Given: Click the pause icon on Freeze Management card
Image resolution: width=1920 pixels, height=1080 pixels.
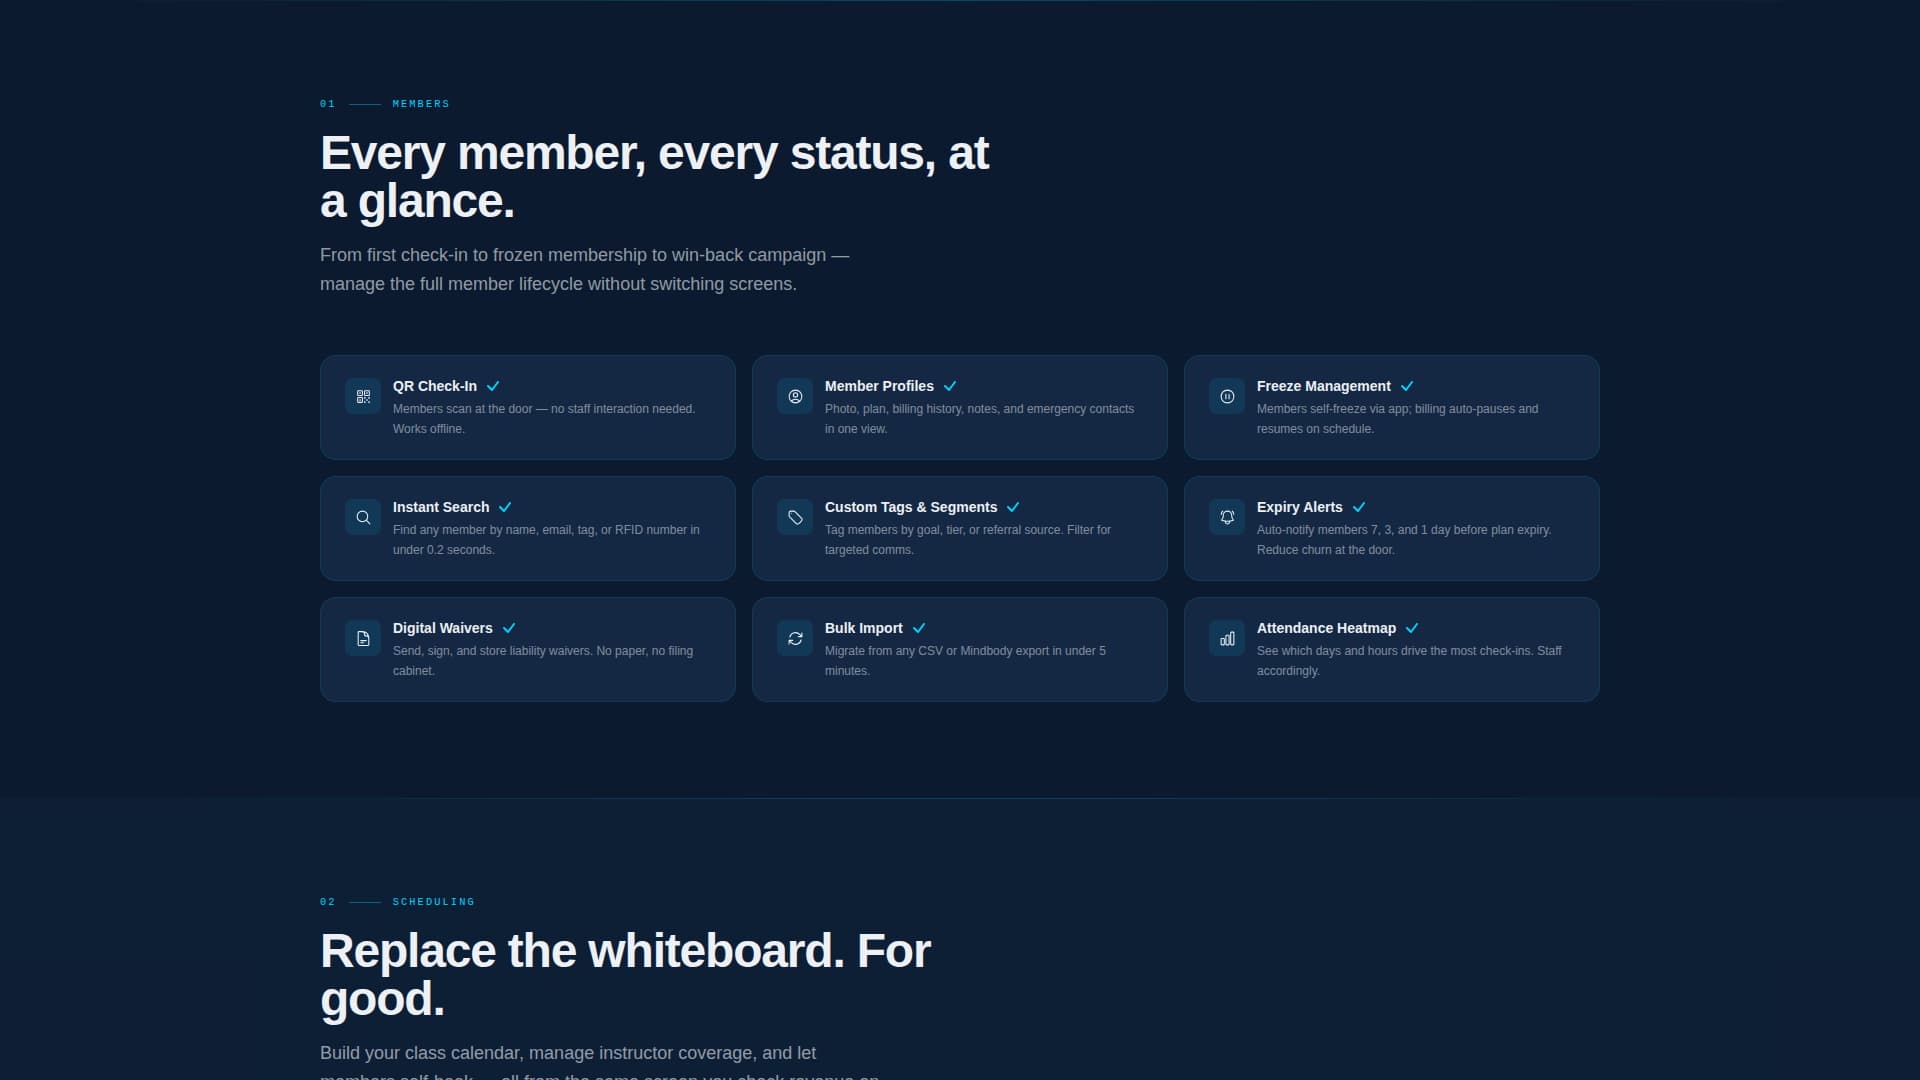Looking at the screenshot, I should (x=1227, y=396).
